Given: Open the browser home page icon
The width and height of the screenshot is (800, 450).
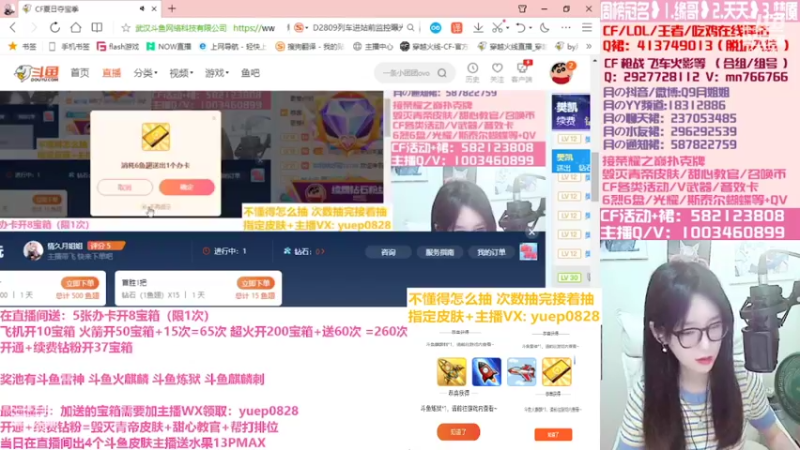Looking at the screenshot, I should pos(76,28).
